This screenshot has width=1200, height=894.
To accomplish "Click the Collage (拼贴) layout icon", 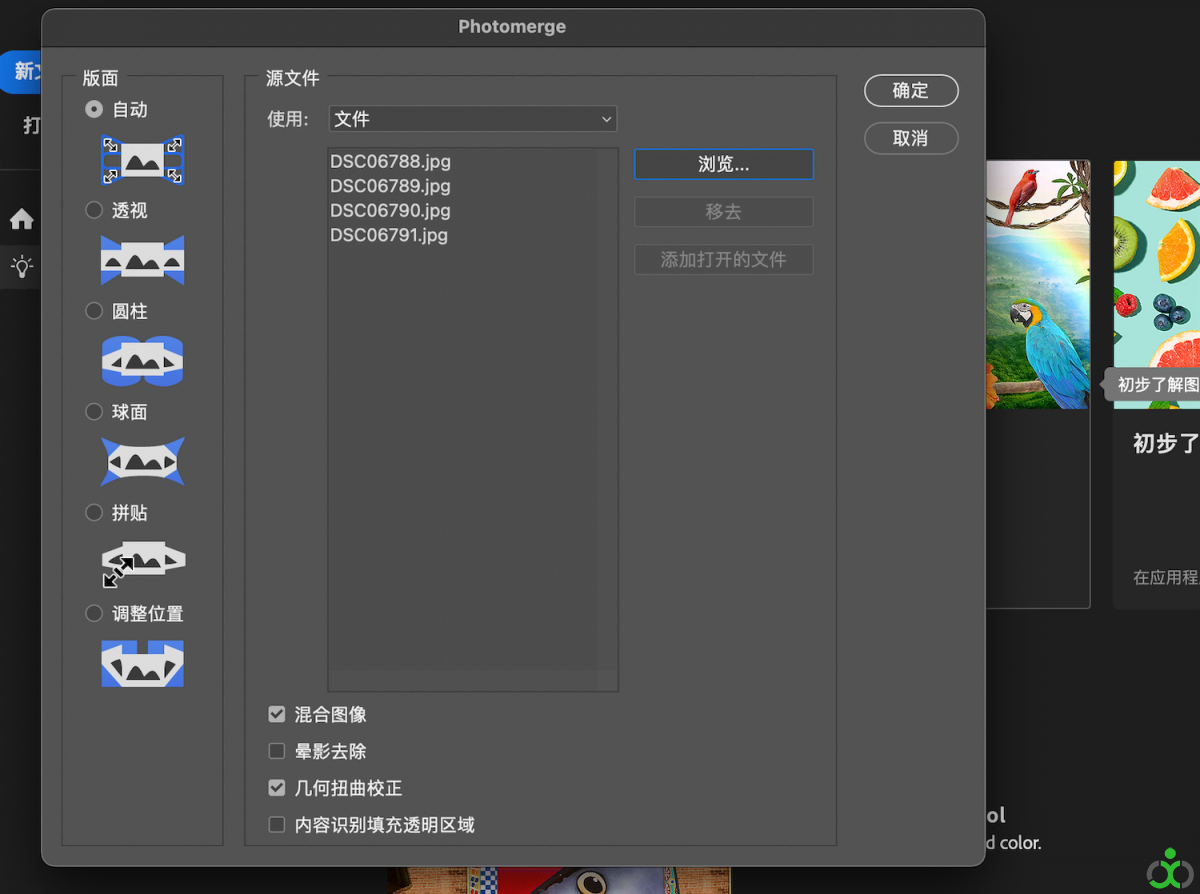I will pyautogui.click(x=142, y=563).
